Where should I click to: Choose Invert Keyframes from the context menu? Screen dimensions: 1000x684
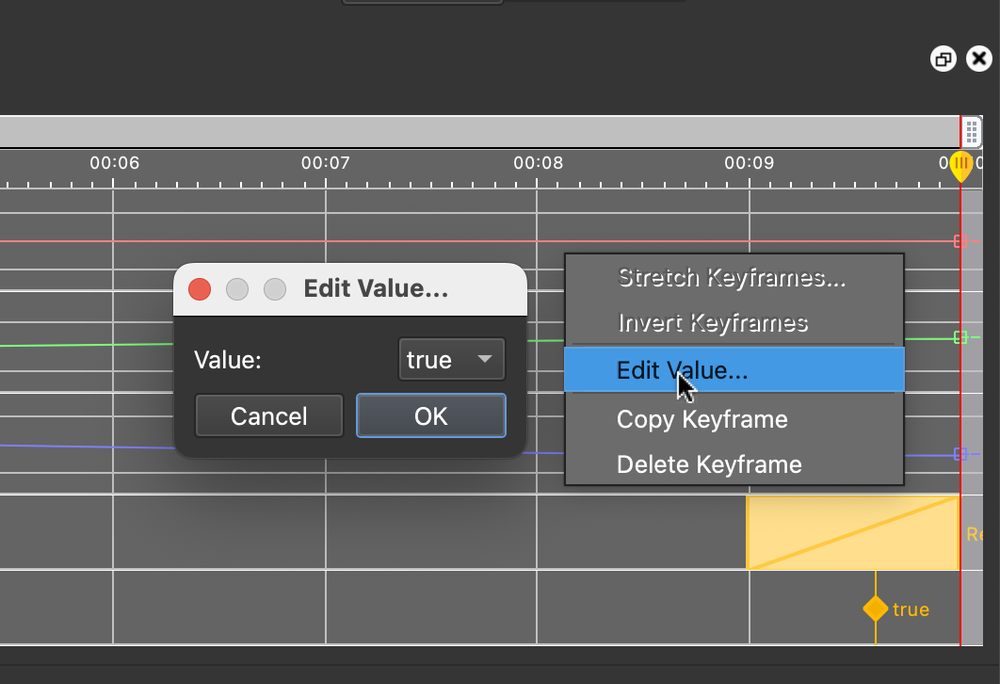712,323
